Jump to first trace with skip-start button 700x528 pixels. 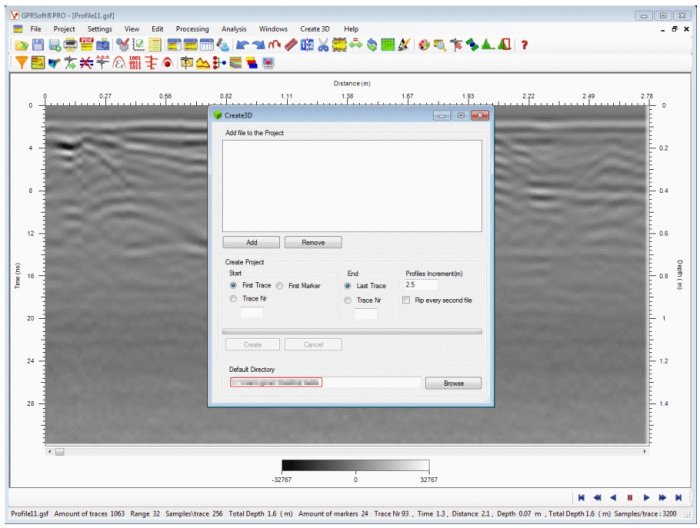point(581,496)
